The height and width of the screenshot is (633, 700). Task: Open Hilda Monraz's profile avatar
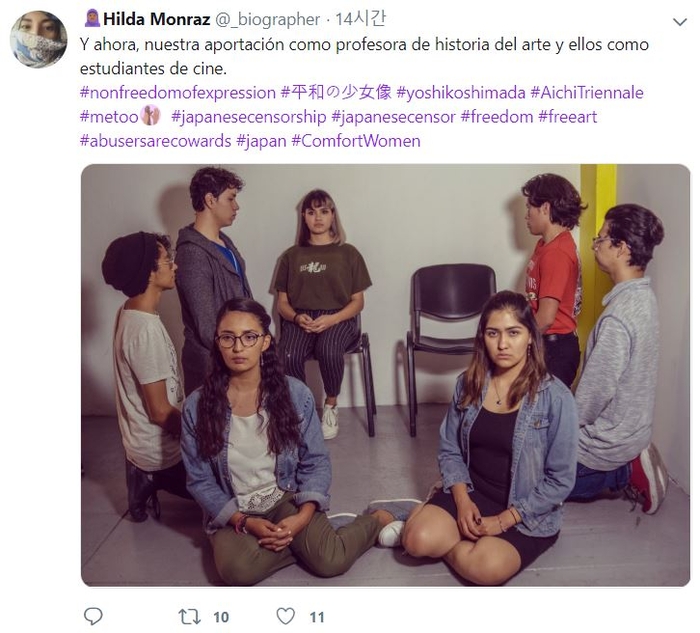[x=38, y=39]
